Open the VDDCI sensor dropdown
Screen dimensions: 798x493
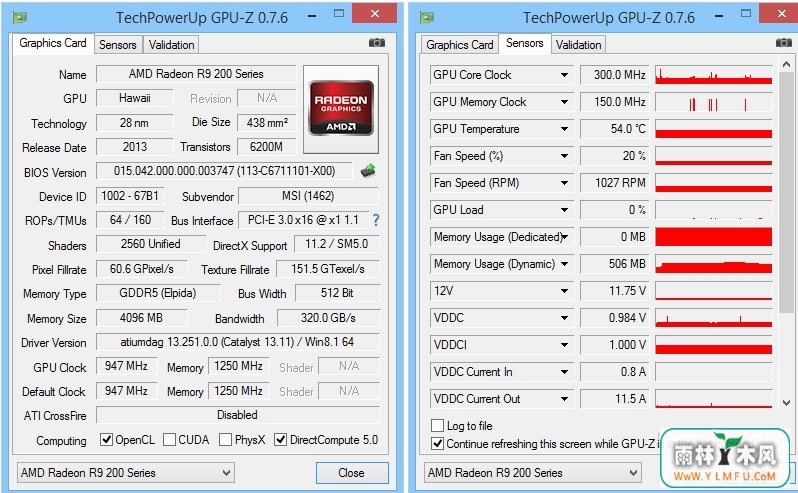pyautogui.click(x=564, y=344)
